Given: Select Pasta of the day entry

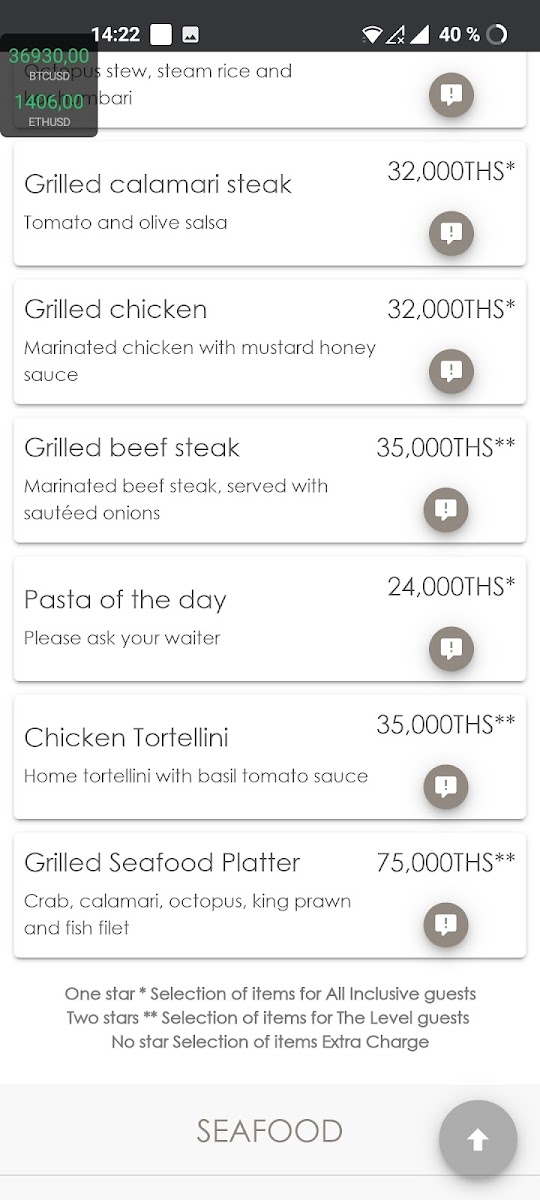Looking at the screenshot, I should tap(270, 618).
